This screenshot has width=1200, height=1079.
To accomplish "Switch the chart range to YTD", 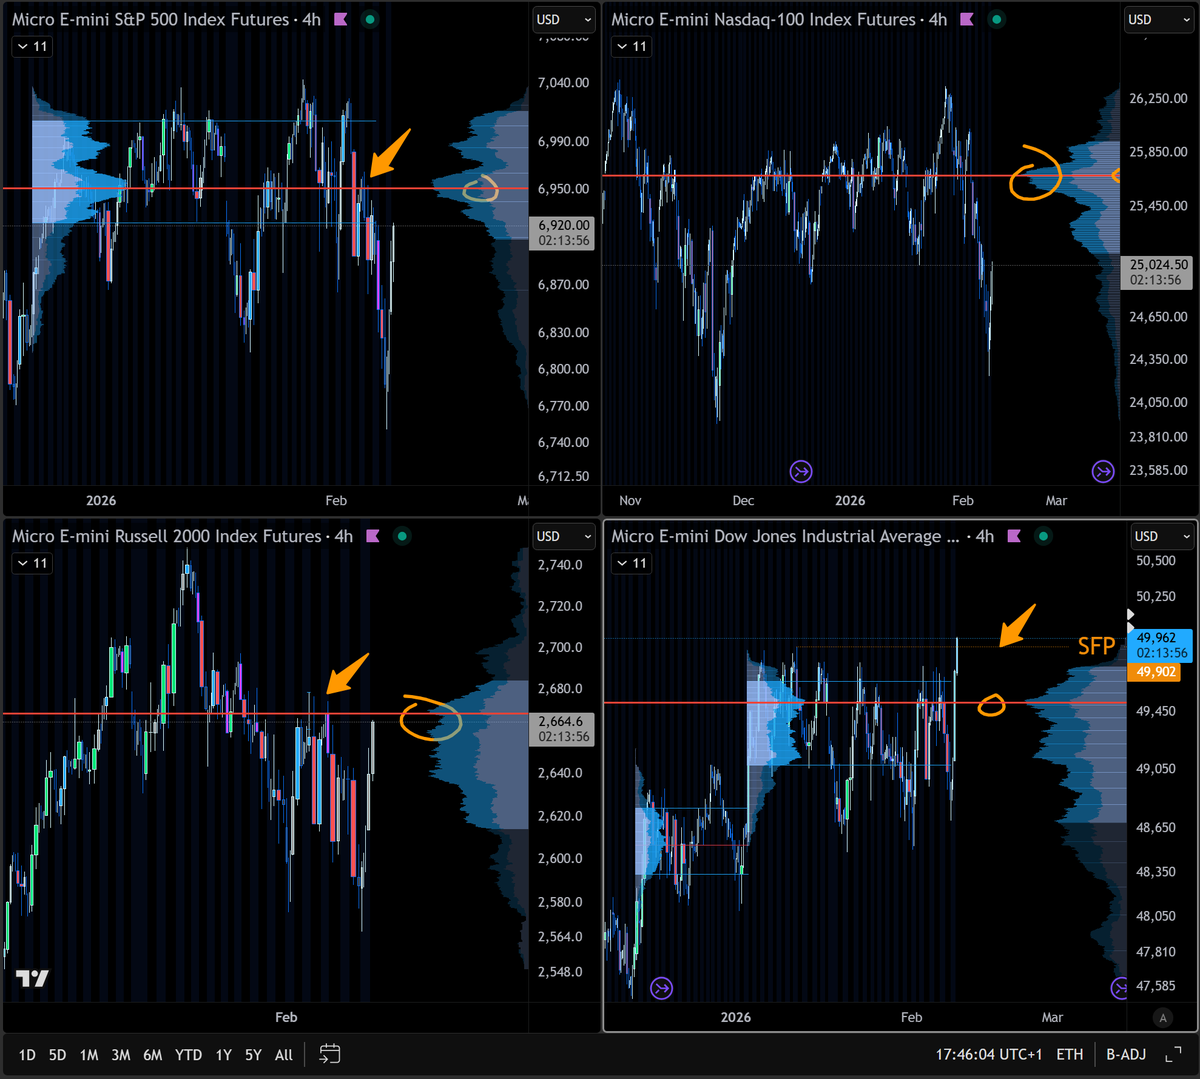I will tap(187, 1054).
